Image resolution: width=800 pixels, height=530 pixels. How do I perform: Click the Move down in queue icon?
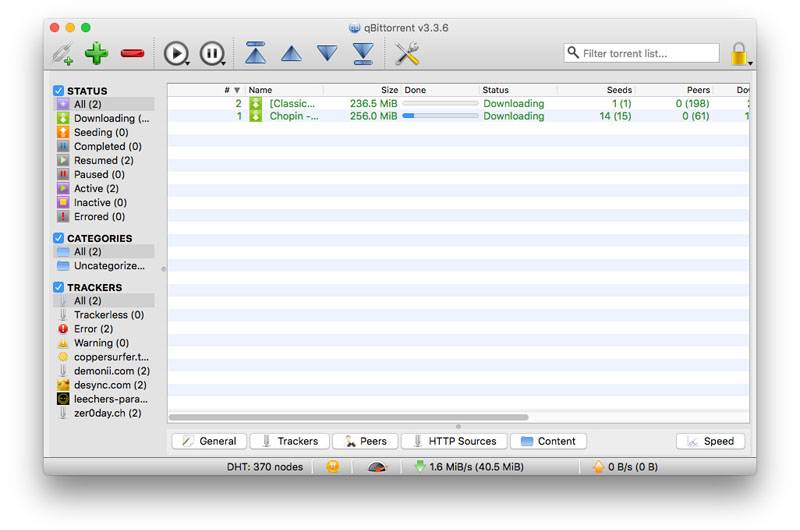(x=327, y=53)
